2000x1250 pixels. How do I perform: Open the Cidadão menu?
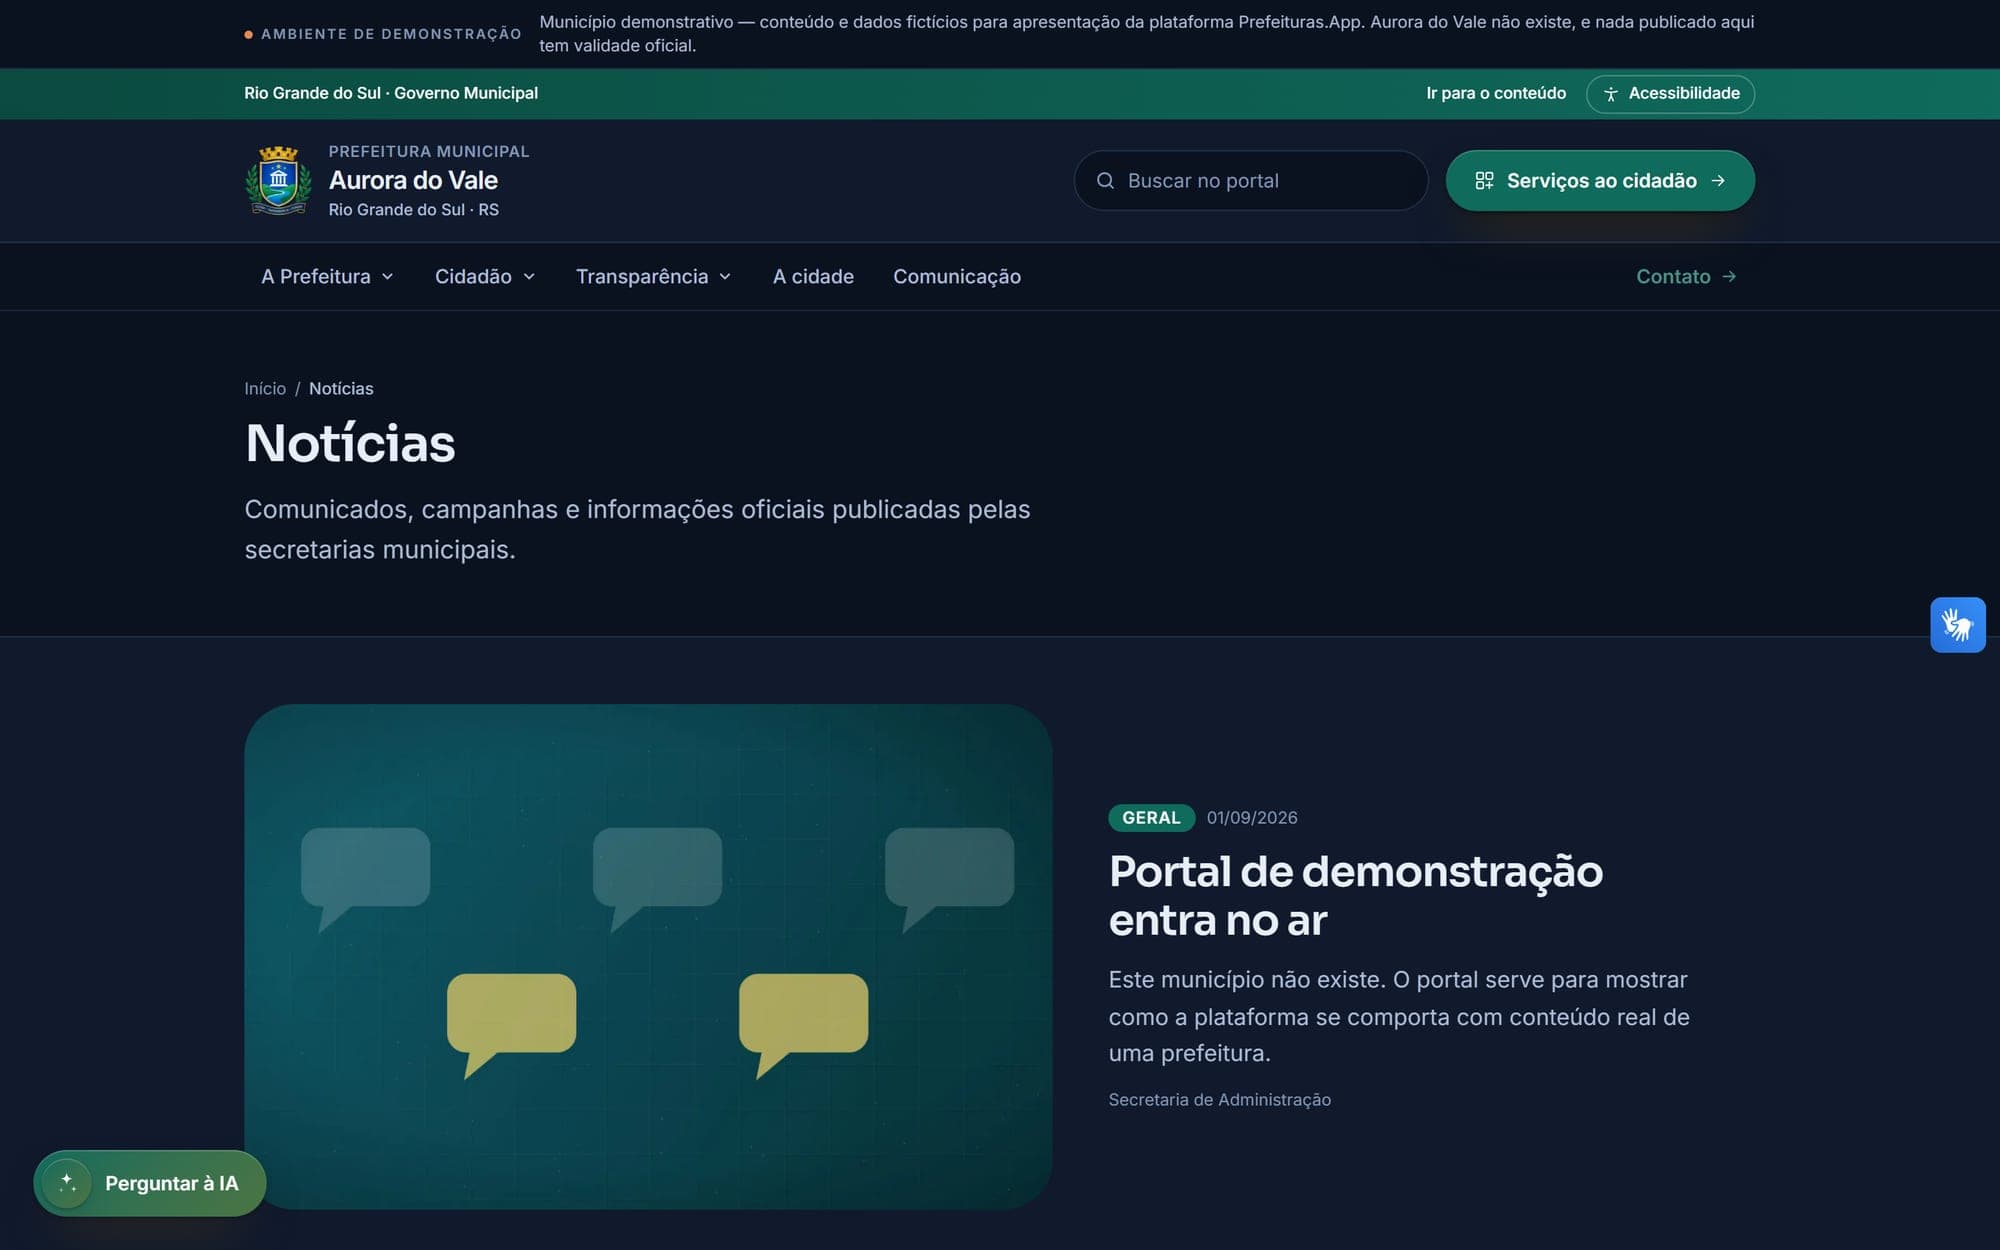(485, 277)
